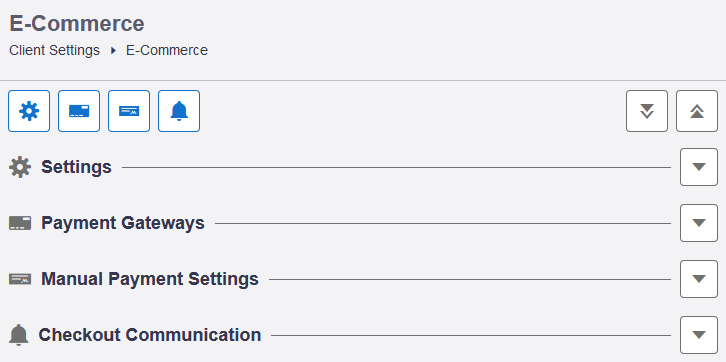This screenshot has height=362, width=726.
Task: Click the Settings section heading
Action: pos(76,167)
